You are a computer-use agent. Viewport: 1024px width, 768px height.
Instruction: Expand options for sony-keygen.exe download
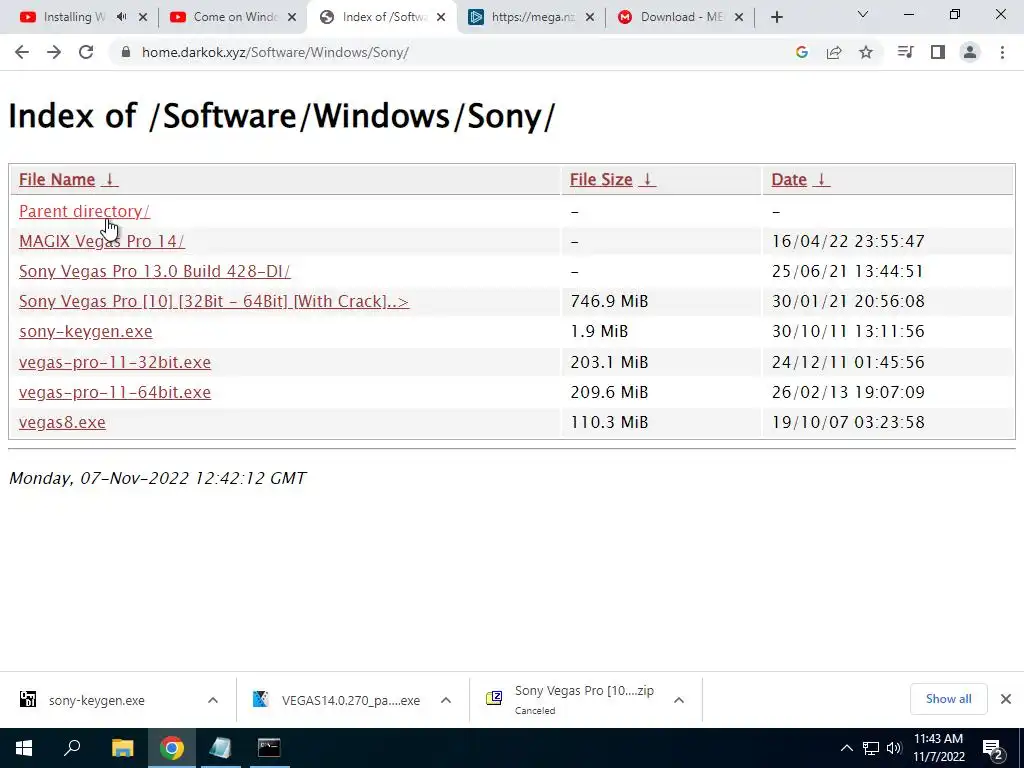[213, 700]
